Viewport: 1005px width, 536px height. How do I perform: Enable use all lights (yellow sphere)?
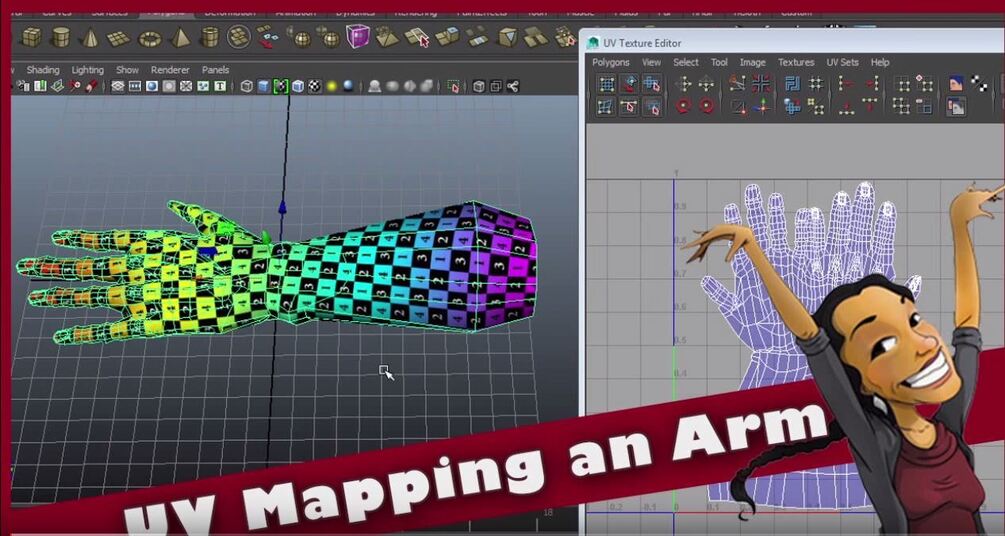332,86
